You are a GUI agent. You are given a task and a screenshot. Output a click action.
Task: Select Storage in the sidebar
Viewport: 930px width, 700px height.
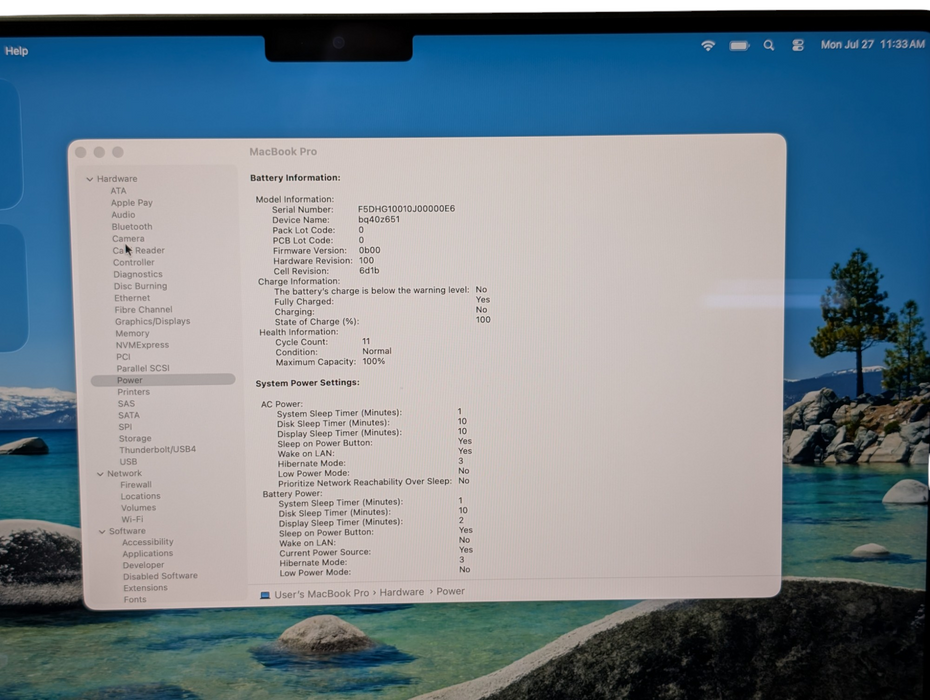pos(135,438)
